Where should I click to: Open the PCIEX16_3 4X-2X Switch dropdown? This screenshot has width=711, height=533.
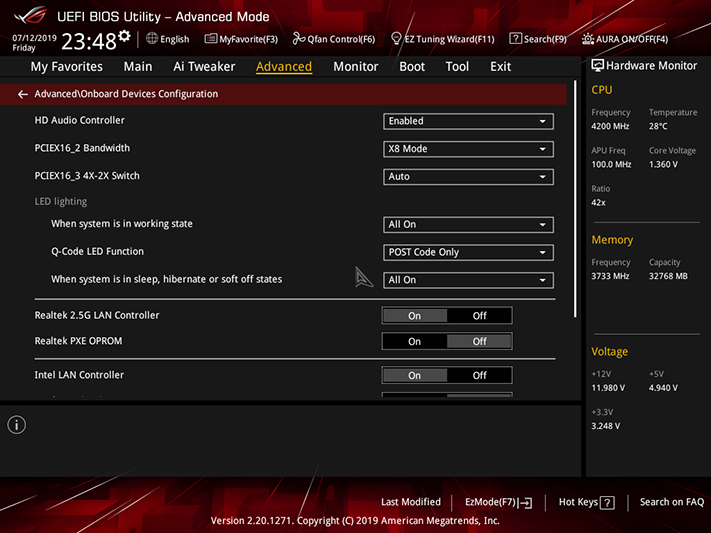(468, 176)
